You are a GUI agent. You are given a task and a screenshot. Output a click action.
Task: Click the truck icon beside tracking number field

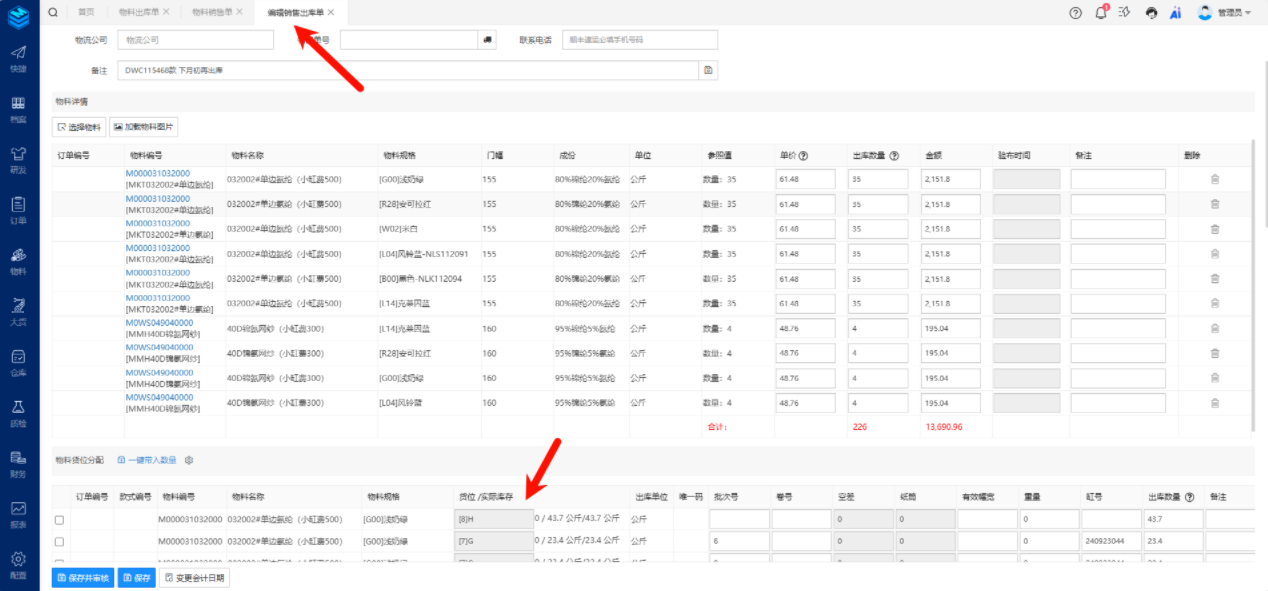click(488, 40)
